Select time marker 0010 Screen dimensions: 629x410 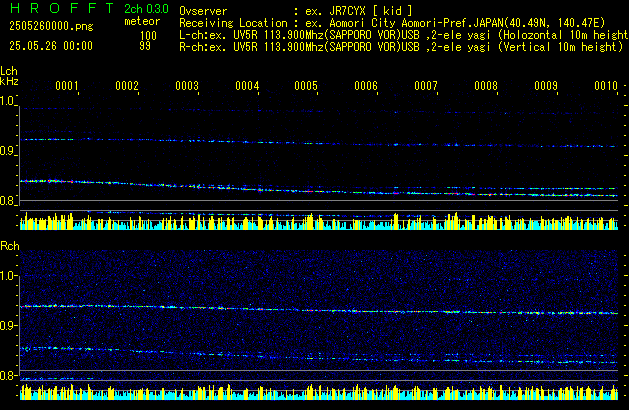click(606, 86)
